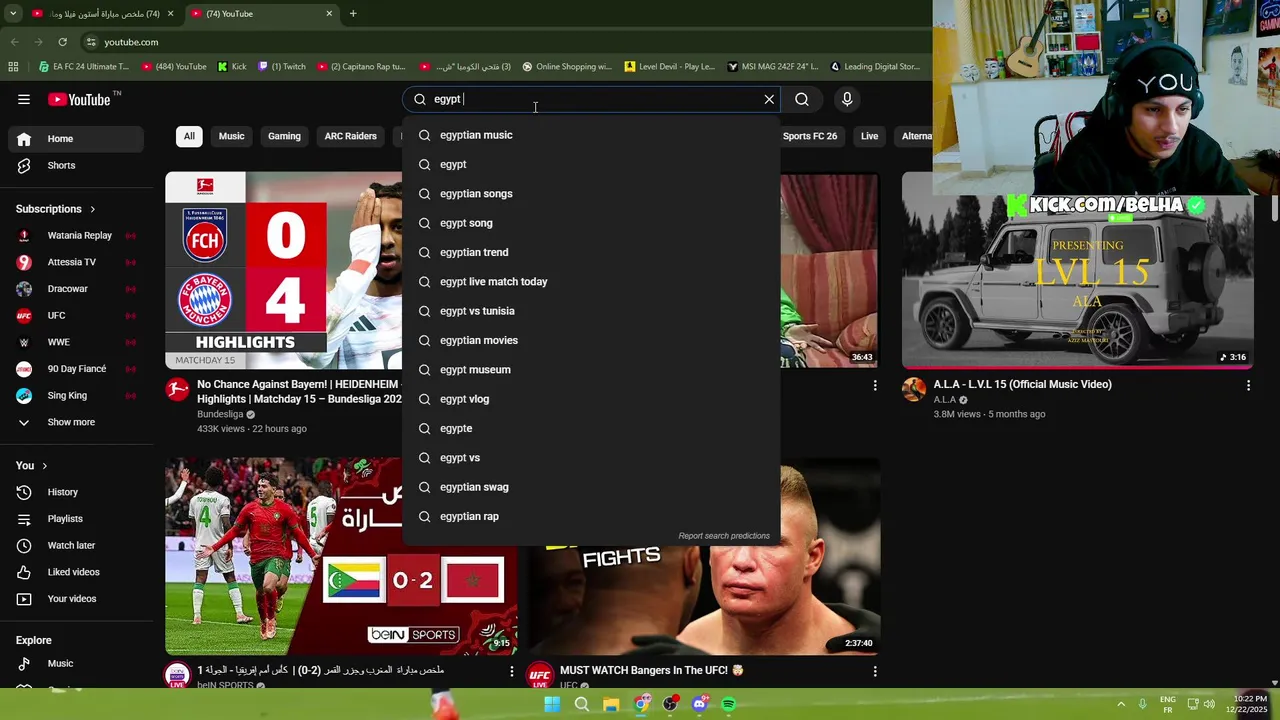Select the Sports FC 26 chip
Viewport: 1280px width, 720px height.
tap(810, 136)
